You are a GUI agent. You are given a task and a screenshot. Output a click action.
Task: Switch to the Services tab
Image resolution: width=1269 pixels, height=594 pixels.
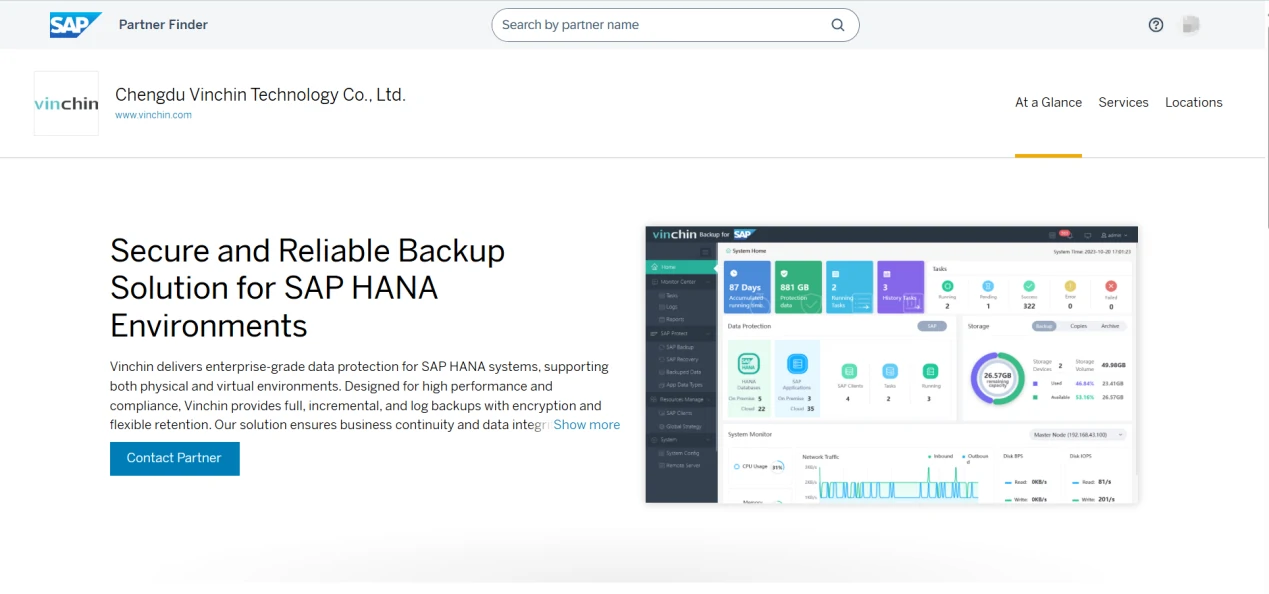pyautogui.click(x=1123, y=102)
